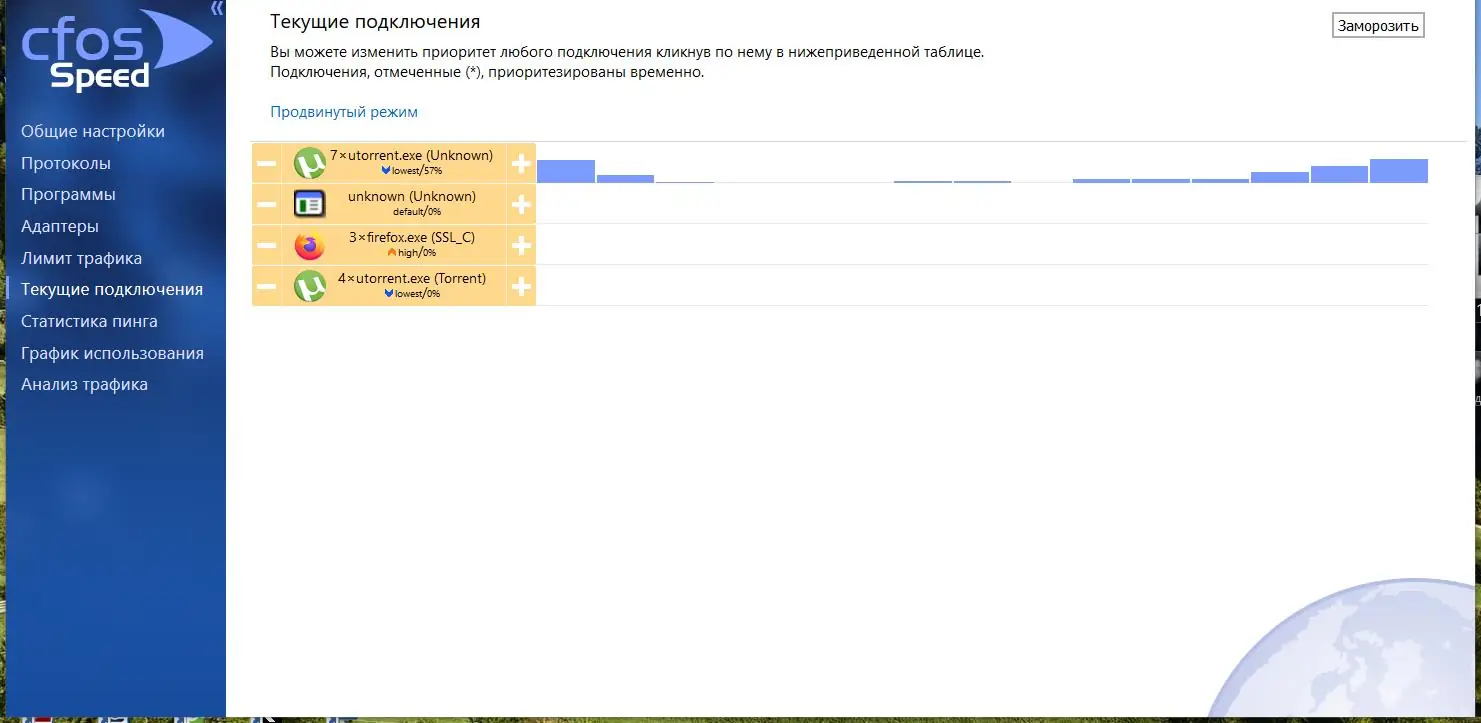
Task: Select the 4×utorrent.exe (Torrent) connection label
Action: point(412,279)
